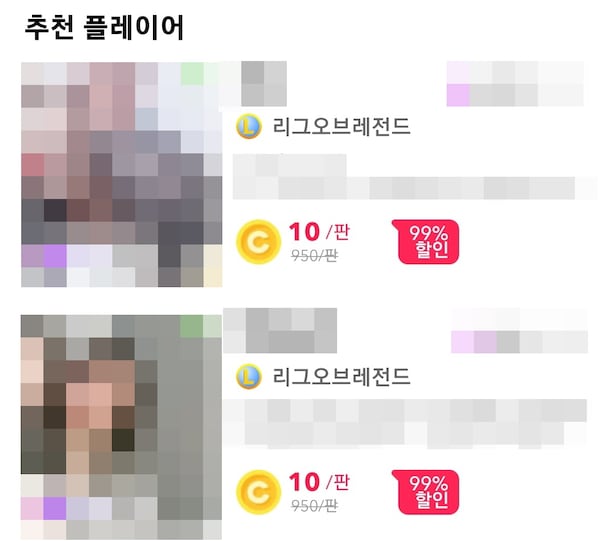Click the first player's blurred description text

point(415,177)
